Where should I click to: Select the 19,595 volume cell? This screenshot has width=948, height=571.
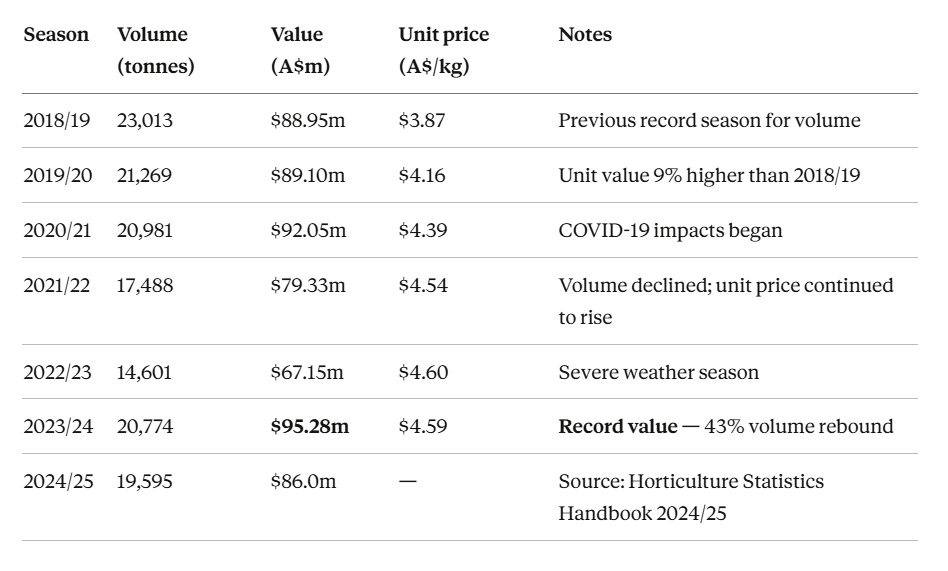pos(145,482)
